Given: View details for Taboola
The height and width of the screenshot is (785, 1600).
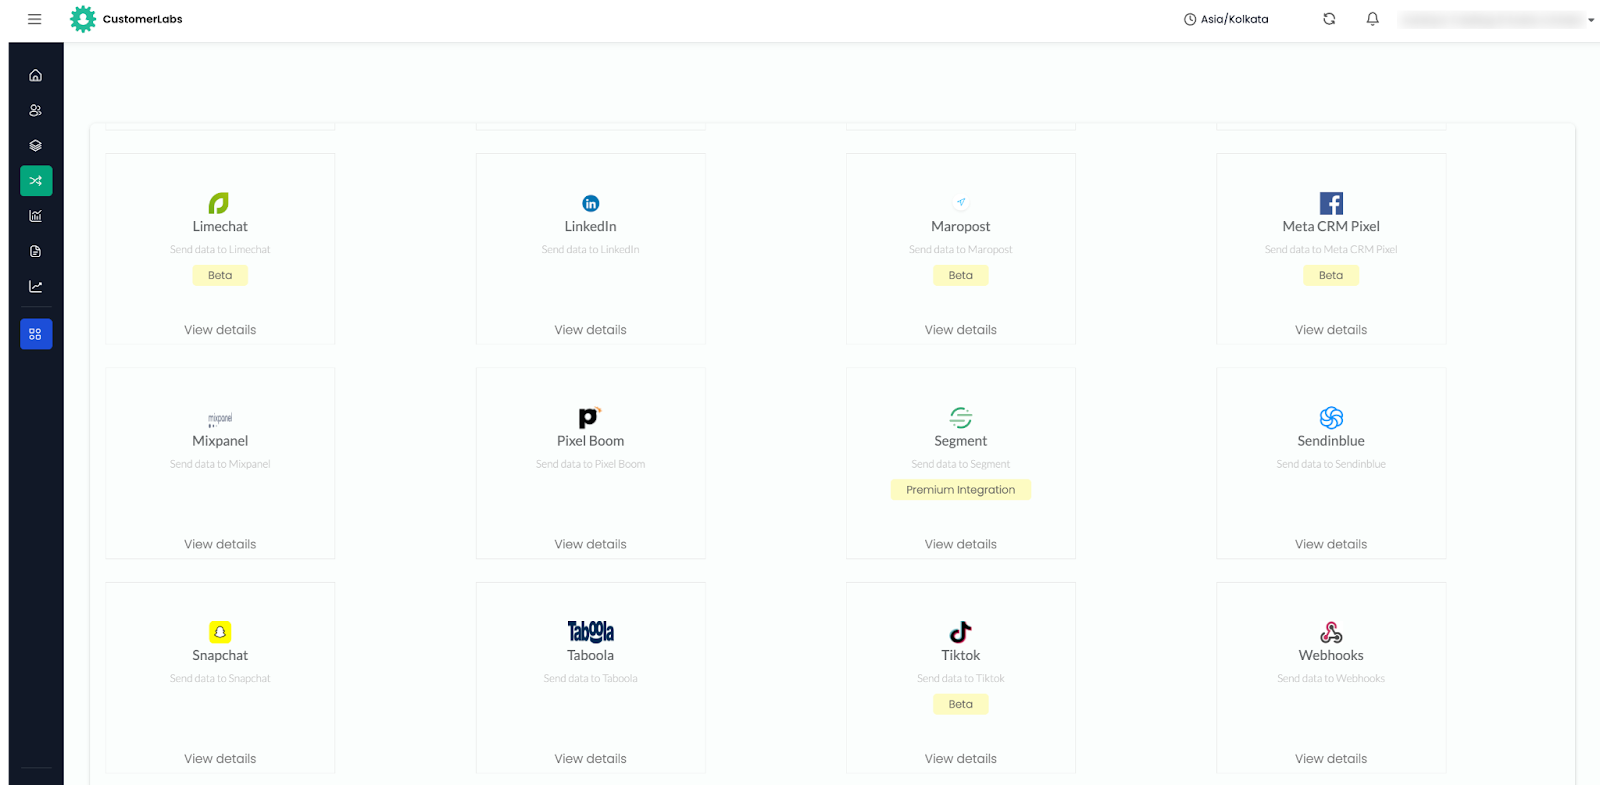Looking at the screenshot, I should 591,759.
